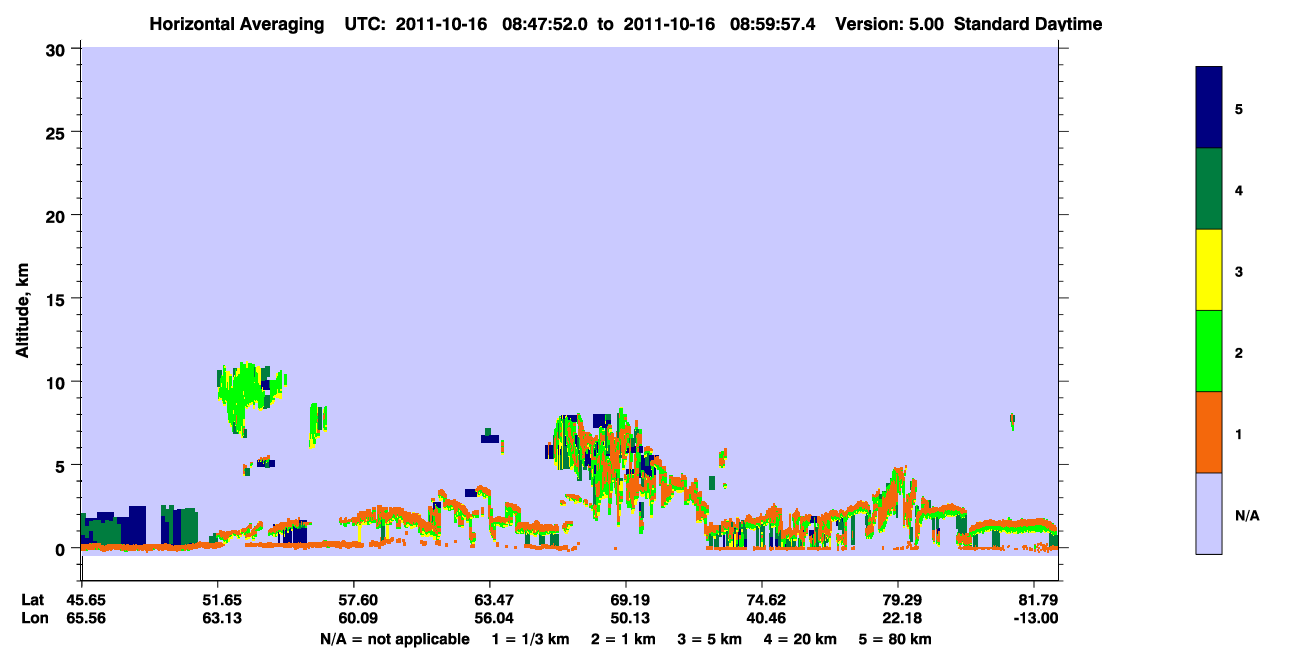Screen dimensions: 1300x667
Task: Click the '3 = 5 km' legend entry
Action: [x=709, y=639]
